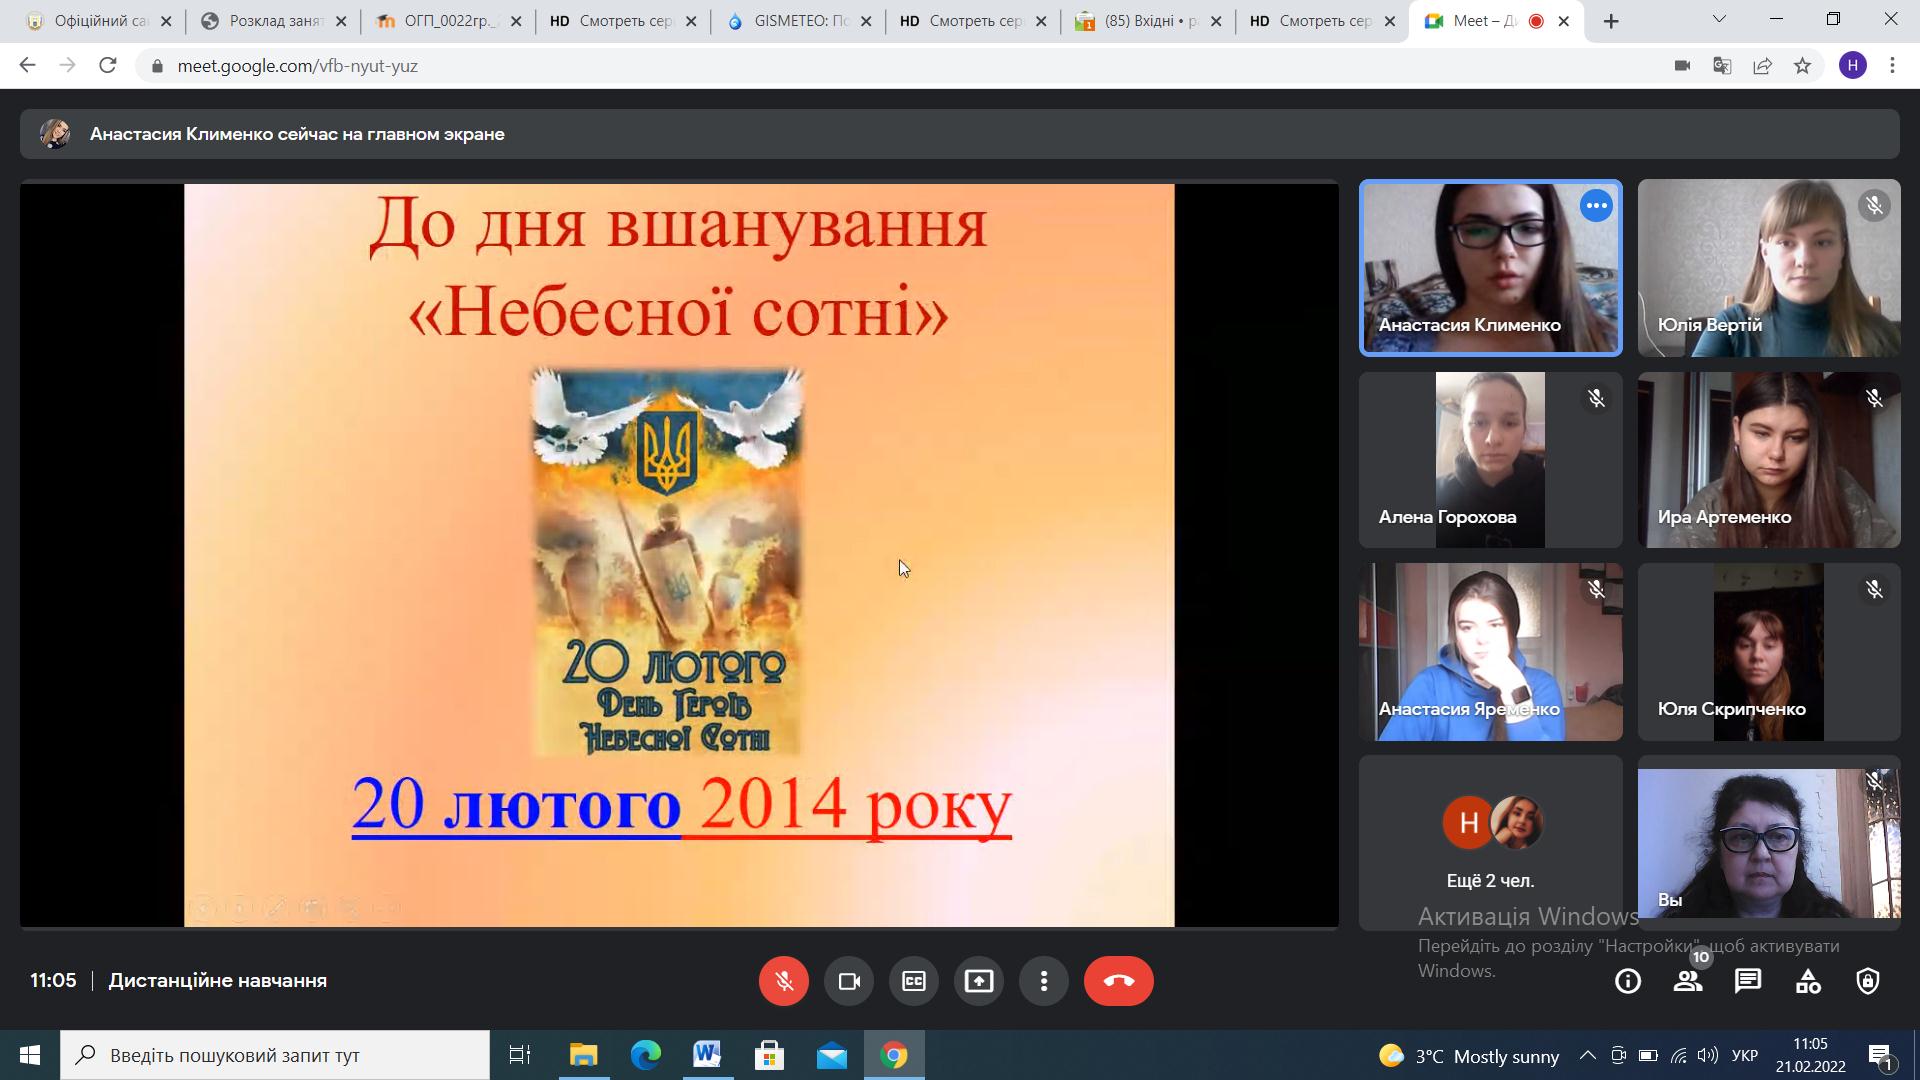Click the Windows search box
Image resolution: width=1920 pixels, height=1080 pixels.
[275, 1055]
